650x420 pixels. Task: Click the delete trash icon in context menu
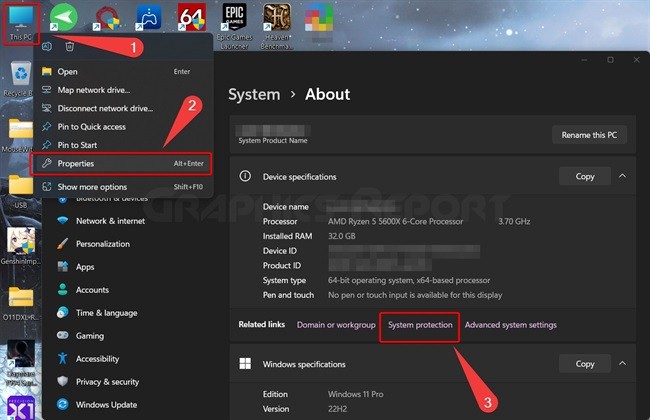[70, 46]
